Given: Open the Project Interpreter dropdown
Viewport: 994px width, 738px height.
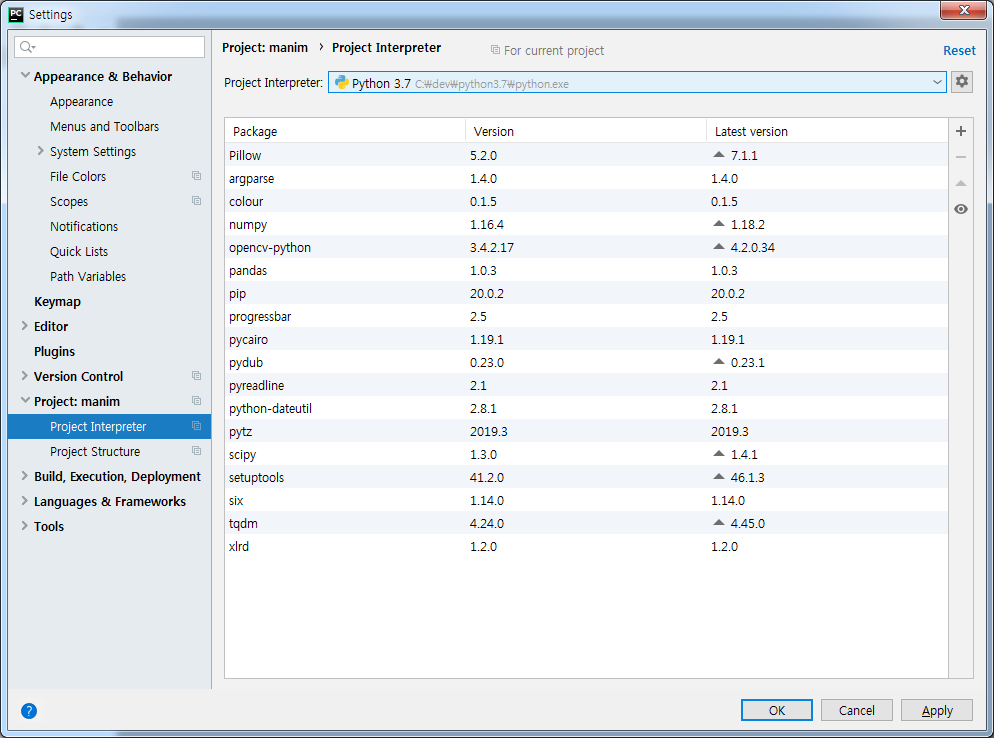Looking at the screenshot, I should tap(937, 82).
